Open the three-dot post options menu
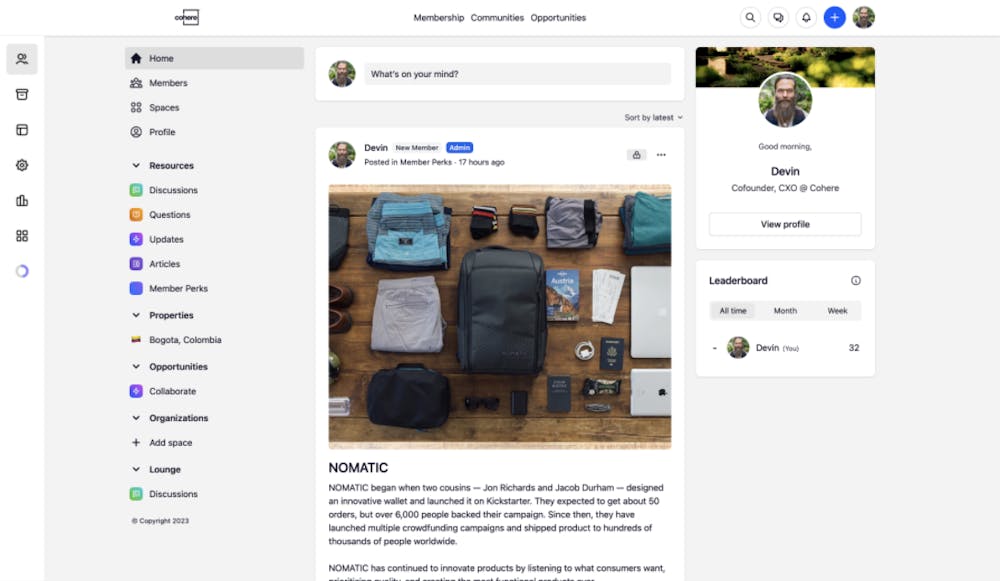 [661, 155]
